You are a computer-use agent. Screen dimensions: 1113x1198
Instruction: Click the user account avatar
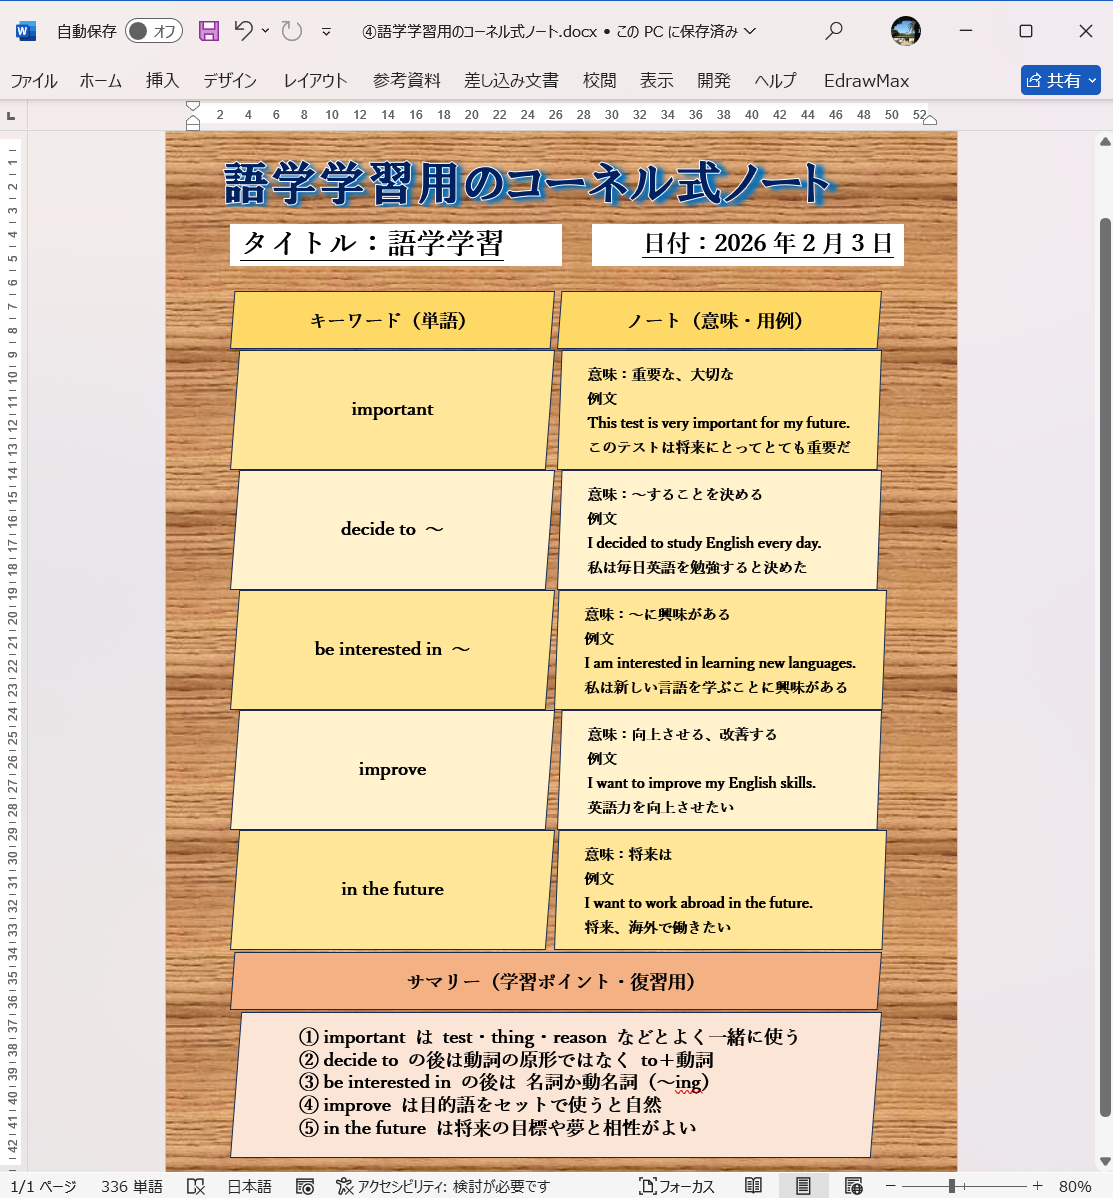(x=906, y=31)
